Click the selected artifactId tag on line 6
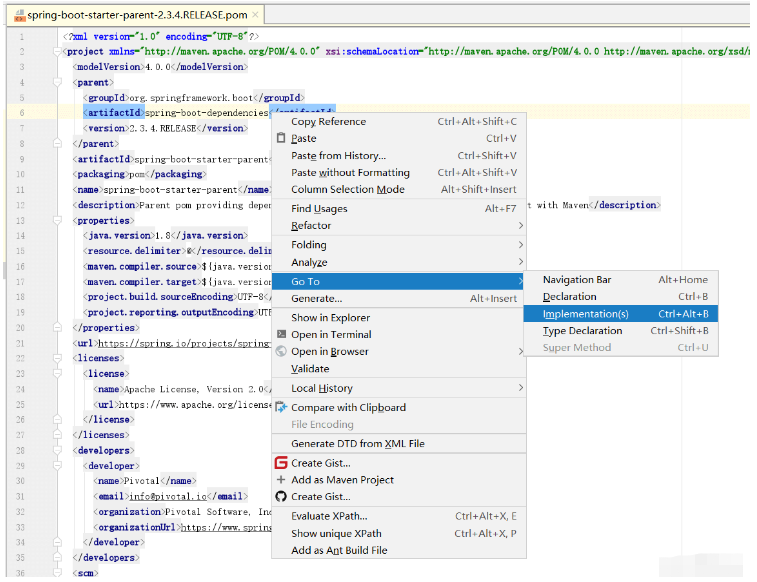The width and height of the screenshot is (757, 582). [113, 112]
